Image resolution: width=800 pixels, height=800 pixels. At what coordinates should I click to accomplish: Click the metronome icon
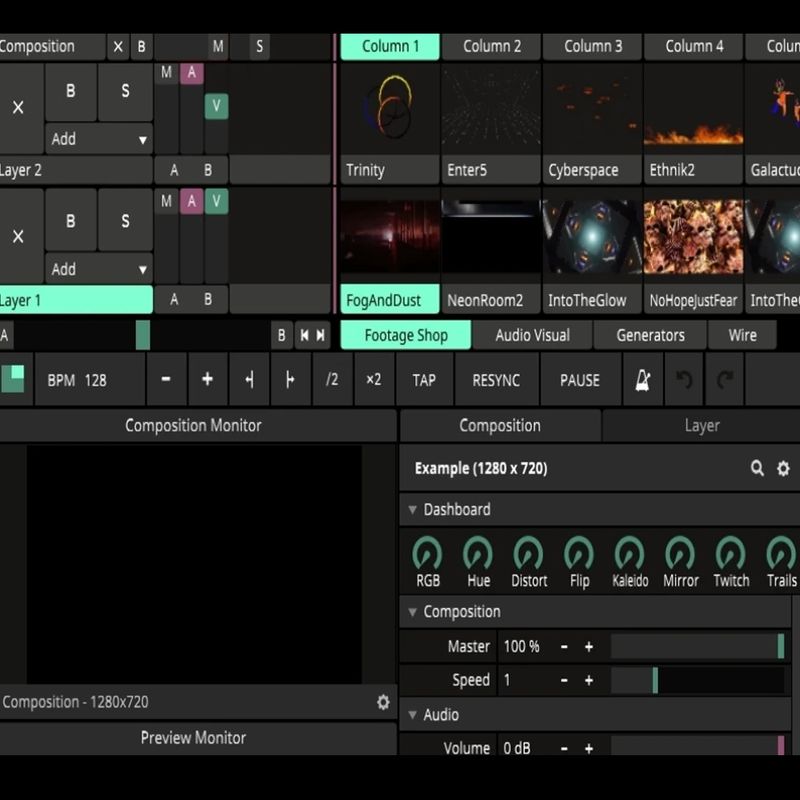(641, 380)
